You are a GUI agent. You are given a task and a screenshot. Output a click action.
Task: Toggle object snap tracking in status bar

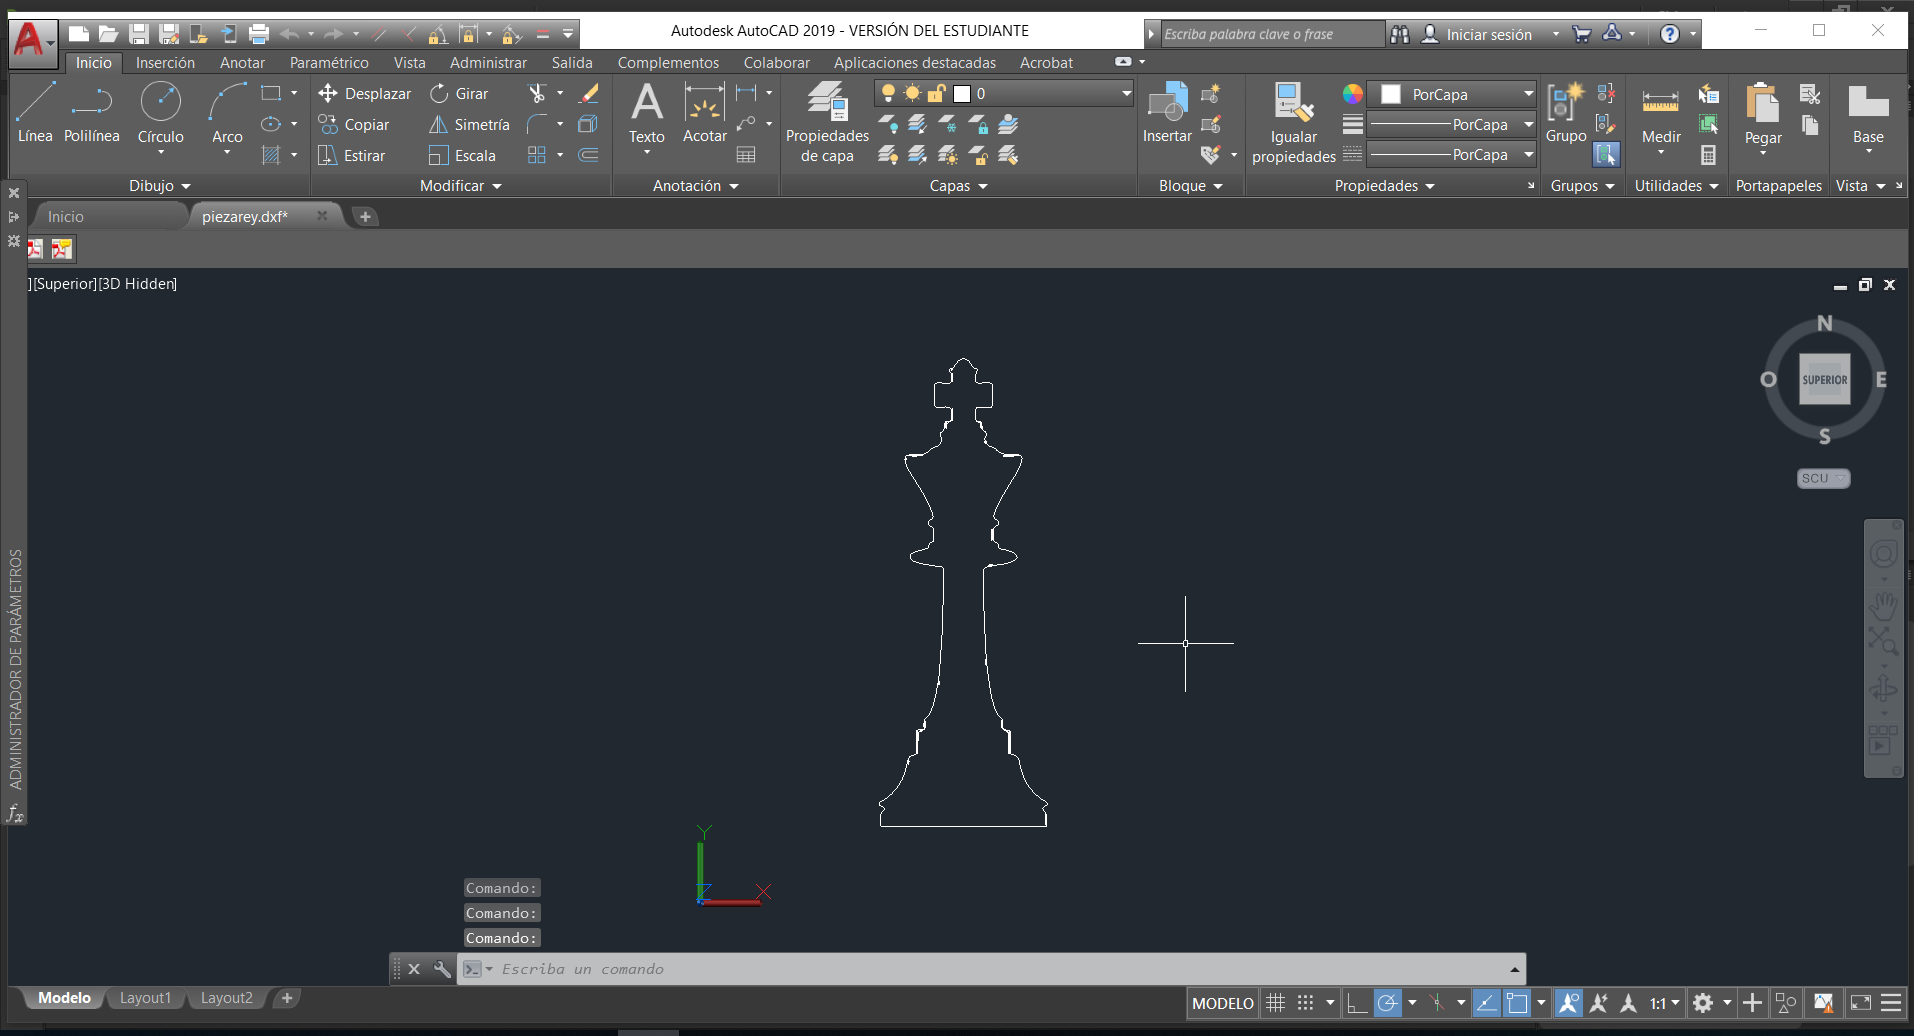pos(1487,1003)
